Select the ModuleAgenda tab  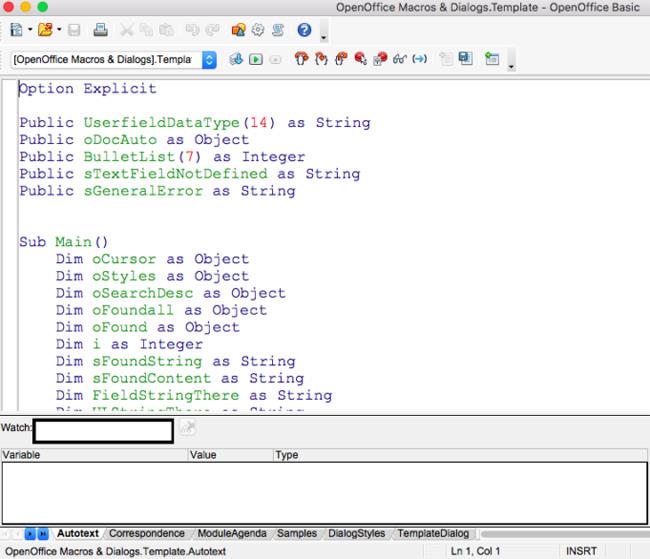232,534
